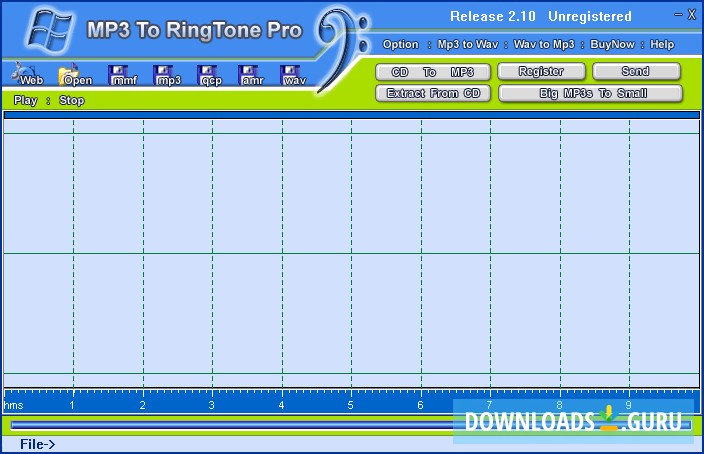Screen dimensions: 704x454
Task: Open the Option menu
Action: point(400,44)
